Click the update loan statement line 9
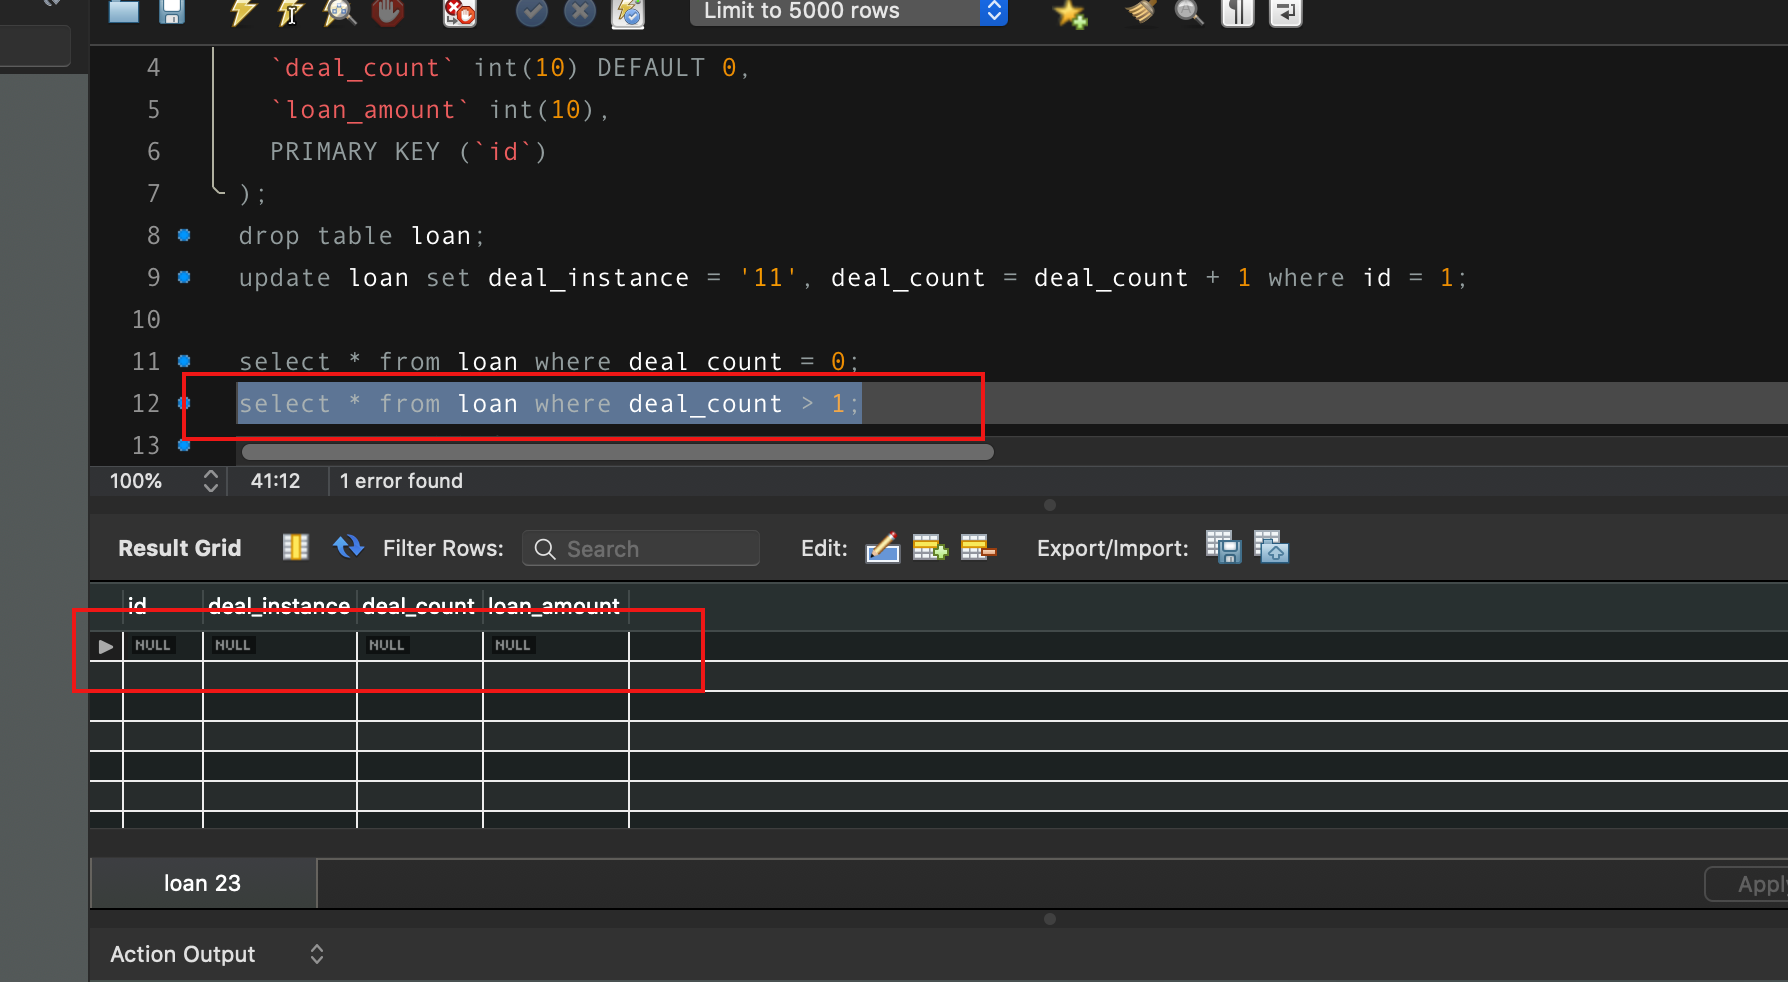 (852, 278)
